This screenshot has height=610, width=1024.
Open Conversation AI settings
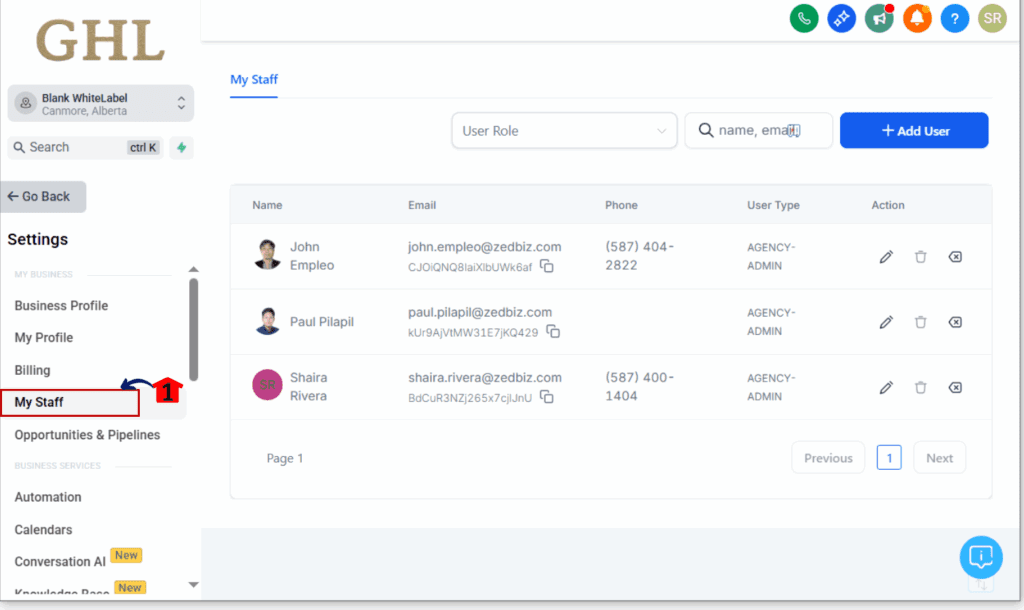point(59,562)
